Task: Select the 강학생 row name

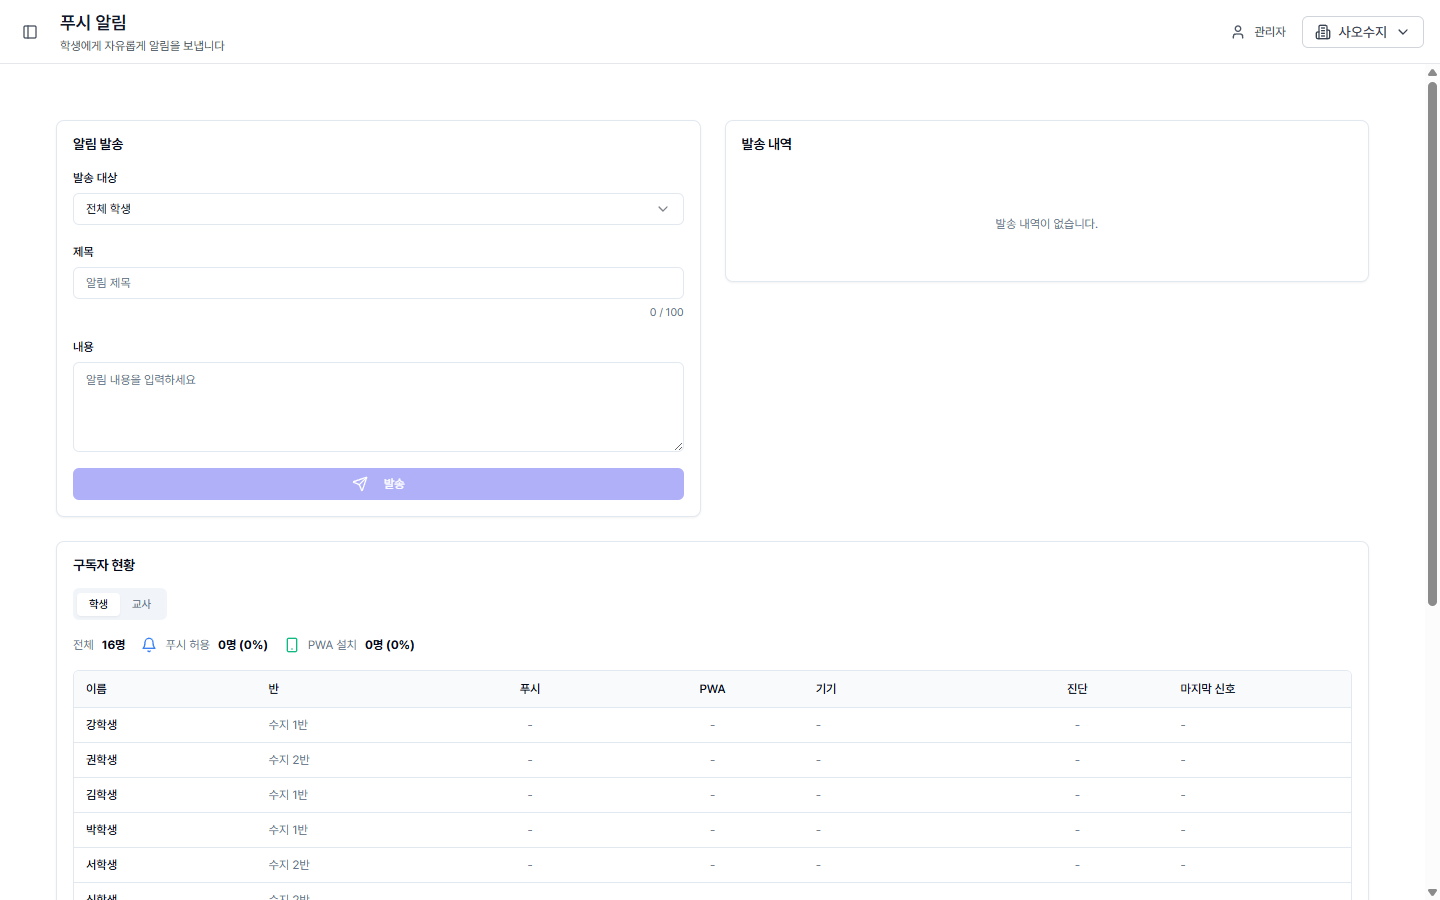Action: 102,725
